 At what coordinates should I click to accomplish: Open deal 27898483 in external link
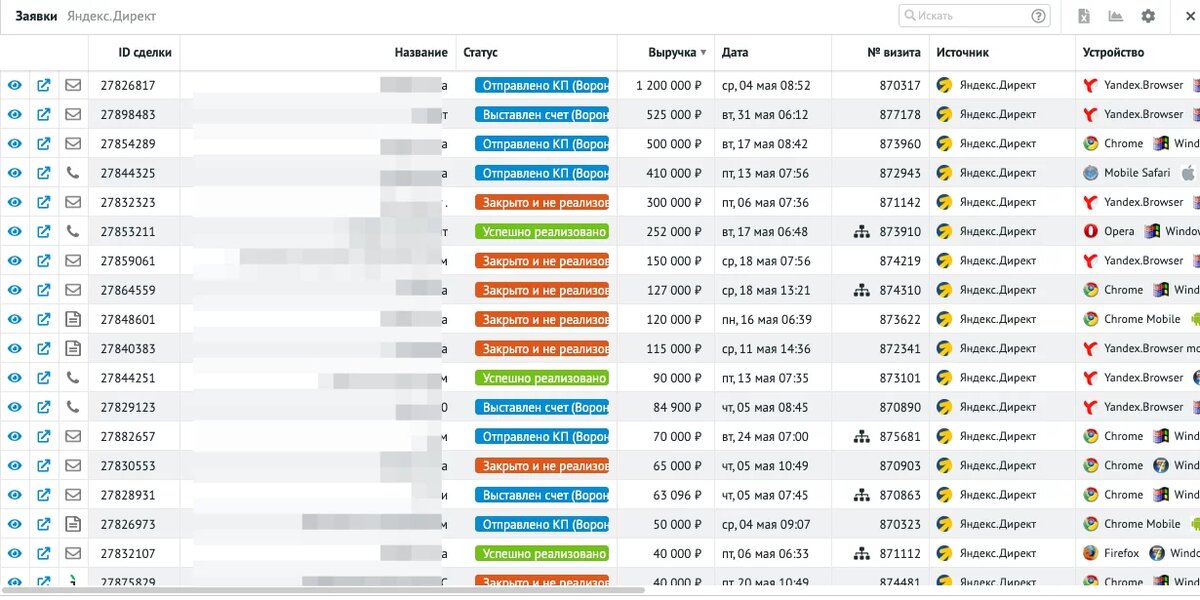pos(44,115)
